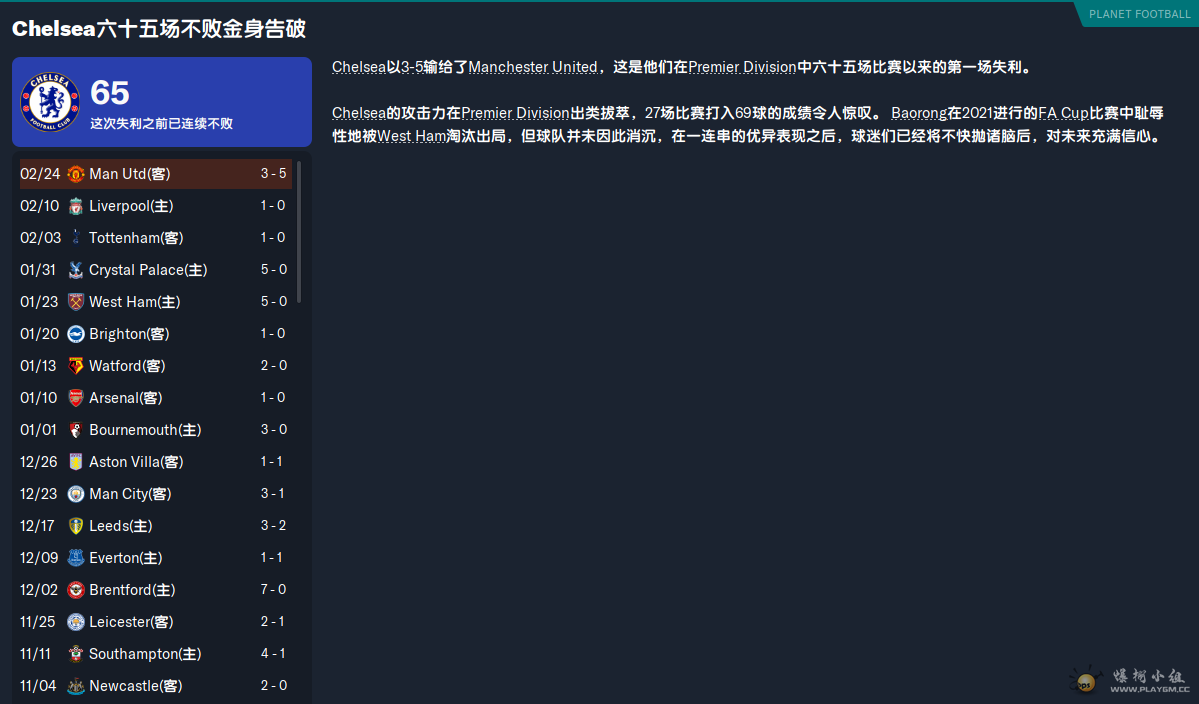1199x704 pixels.
Task: Open the West Ham link in article text
Action: coord(412,137)
